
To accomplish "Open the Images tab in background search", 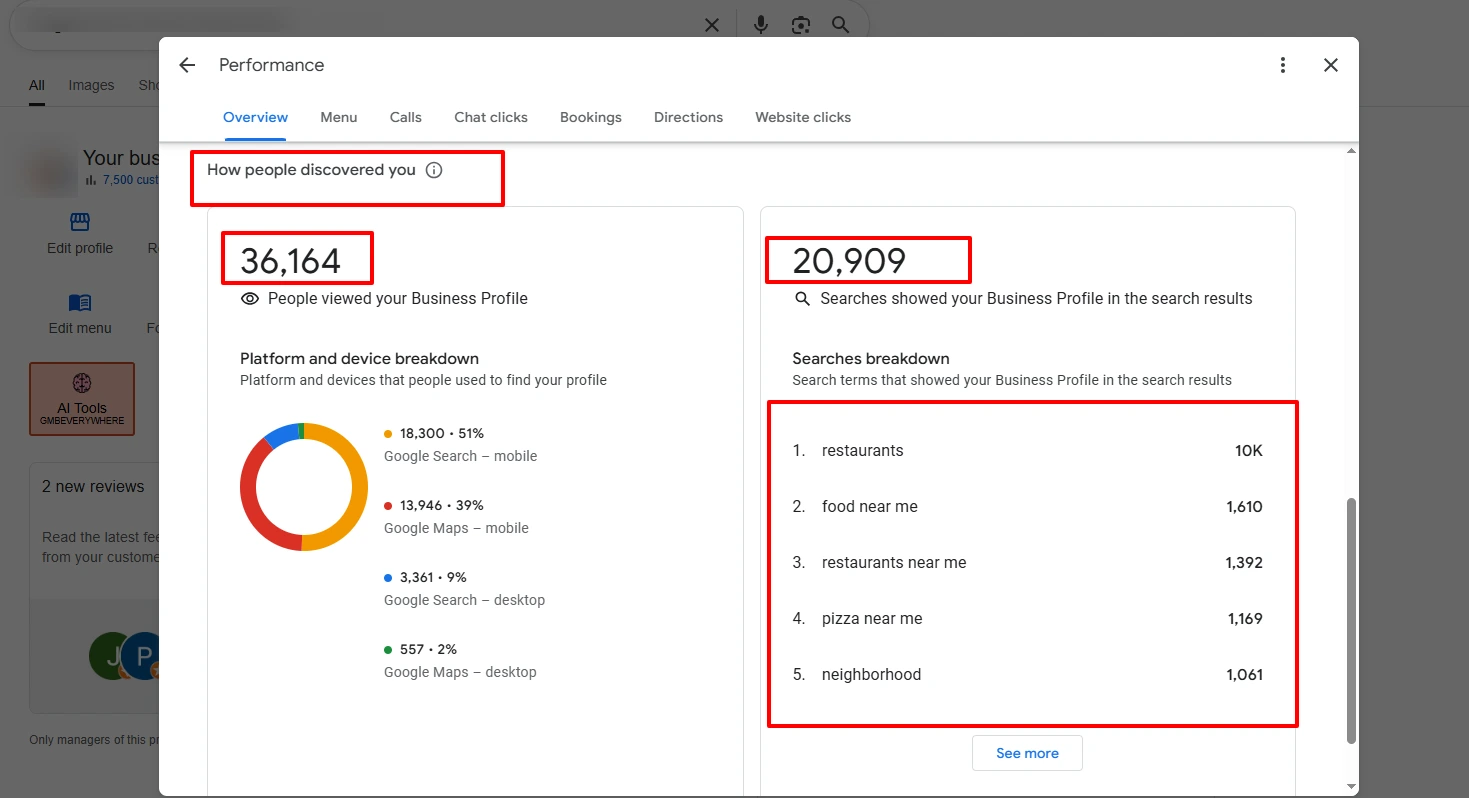I will 91,85.
